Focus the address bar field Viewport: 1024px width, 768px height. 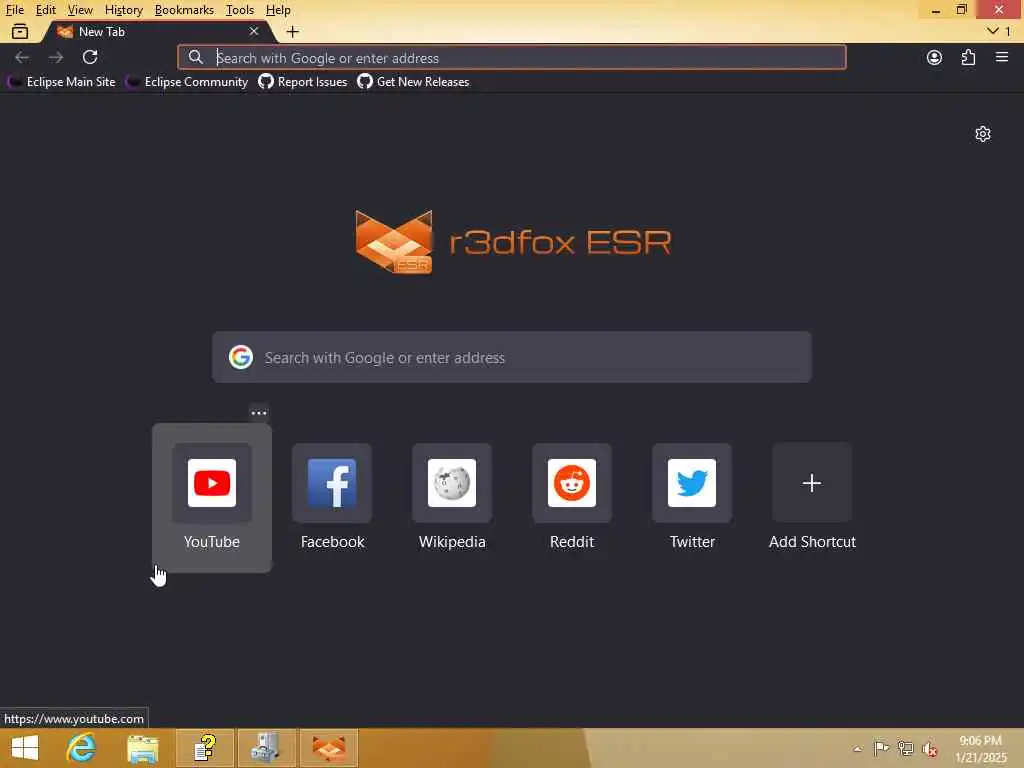(x=511, y=57)
